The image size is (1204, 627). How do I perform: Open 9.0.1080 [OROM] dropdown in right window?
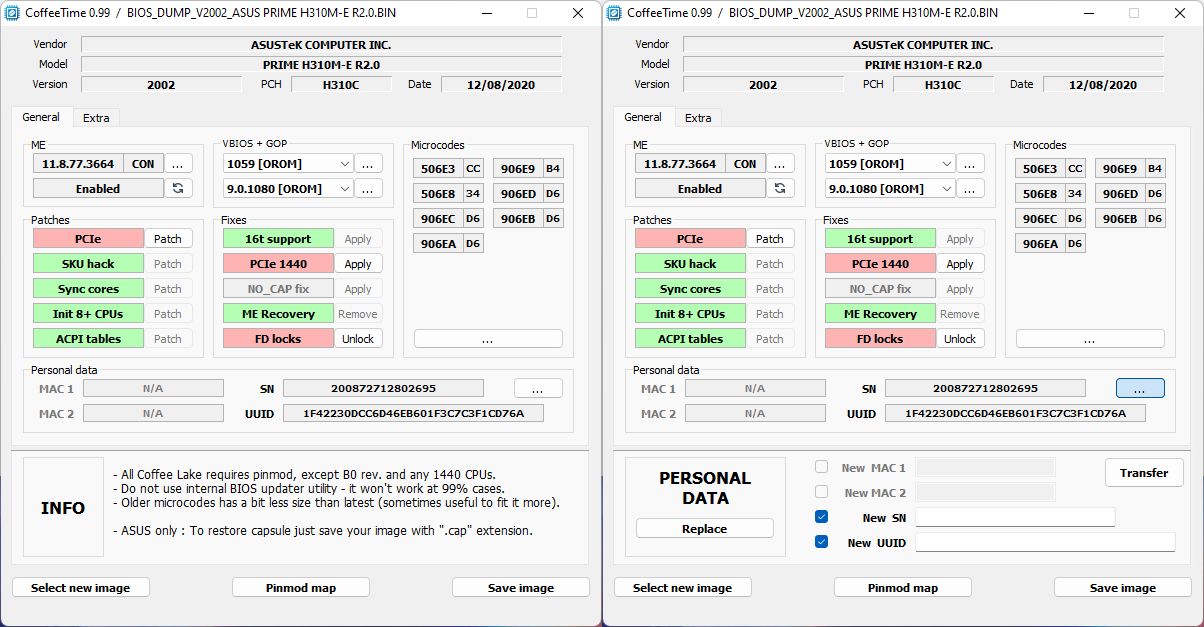point(890,188)
